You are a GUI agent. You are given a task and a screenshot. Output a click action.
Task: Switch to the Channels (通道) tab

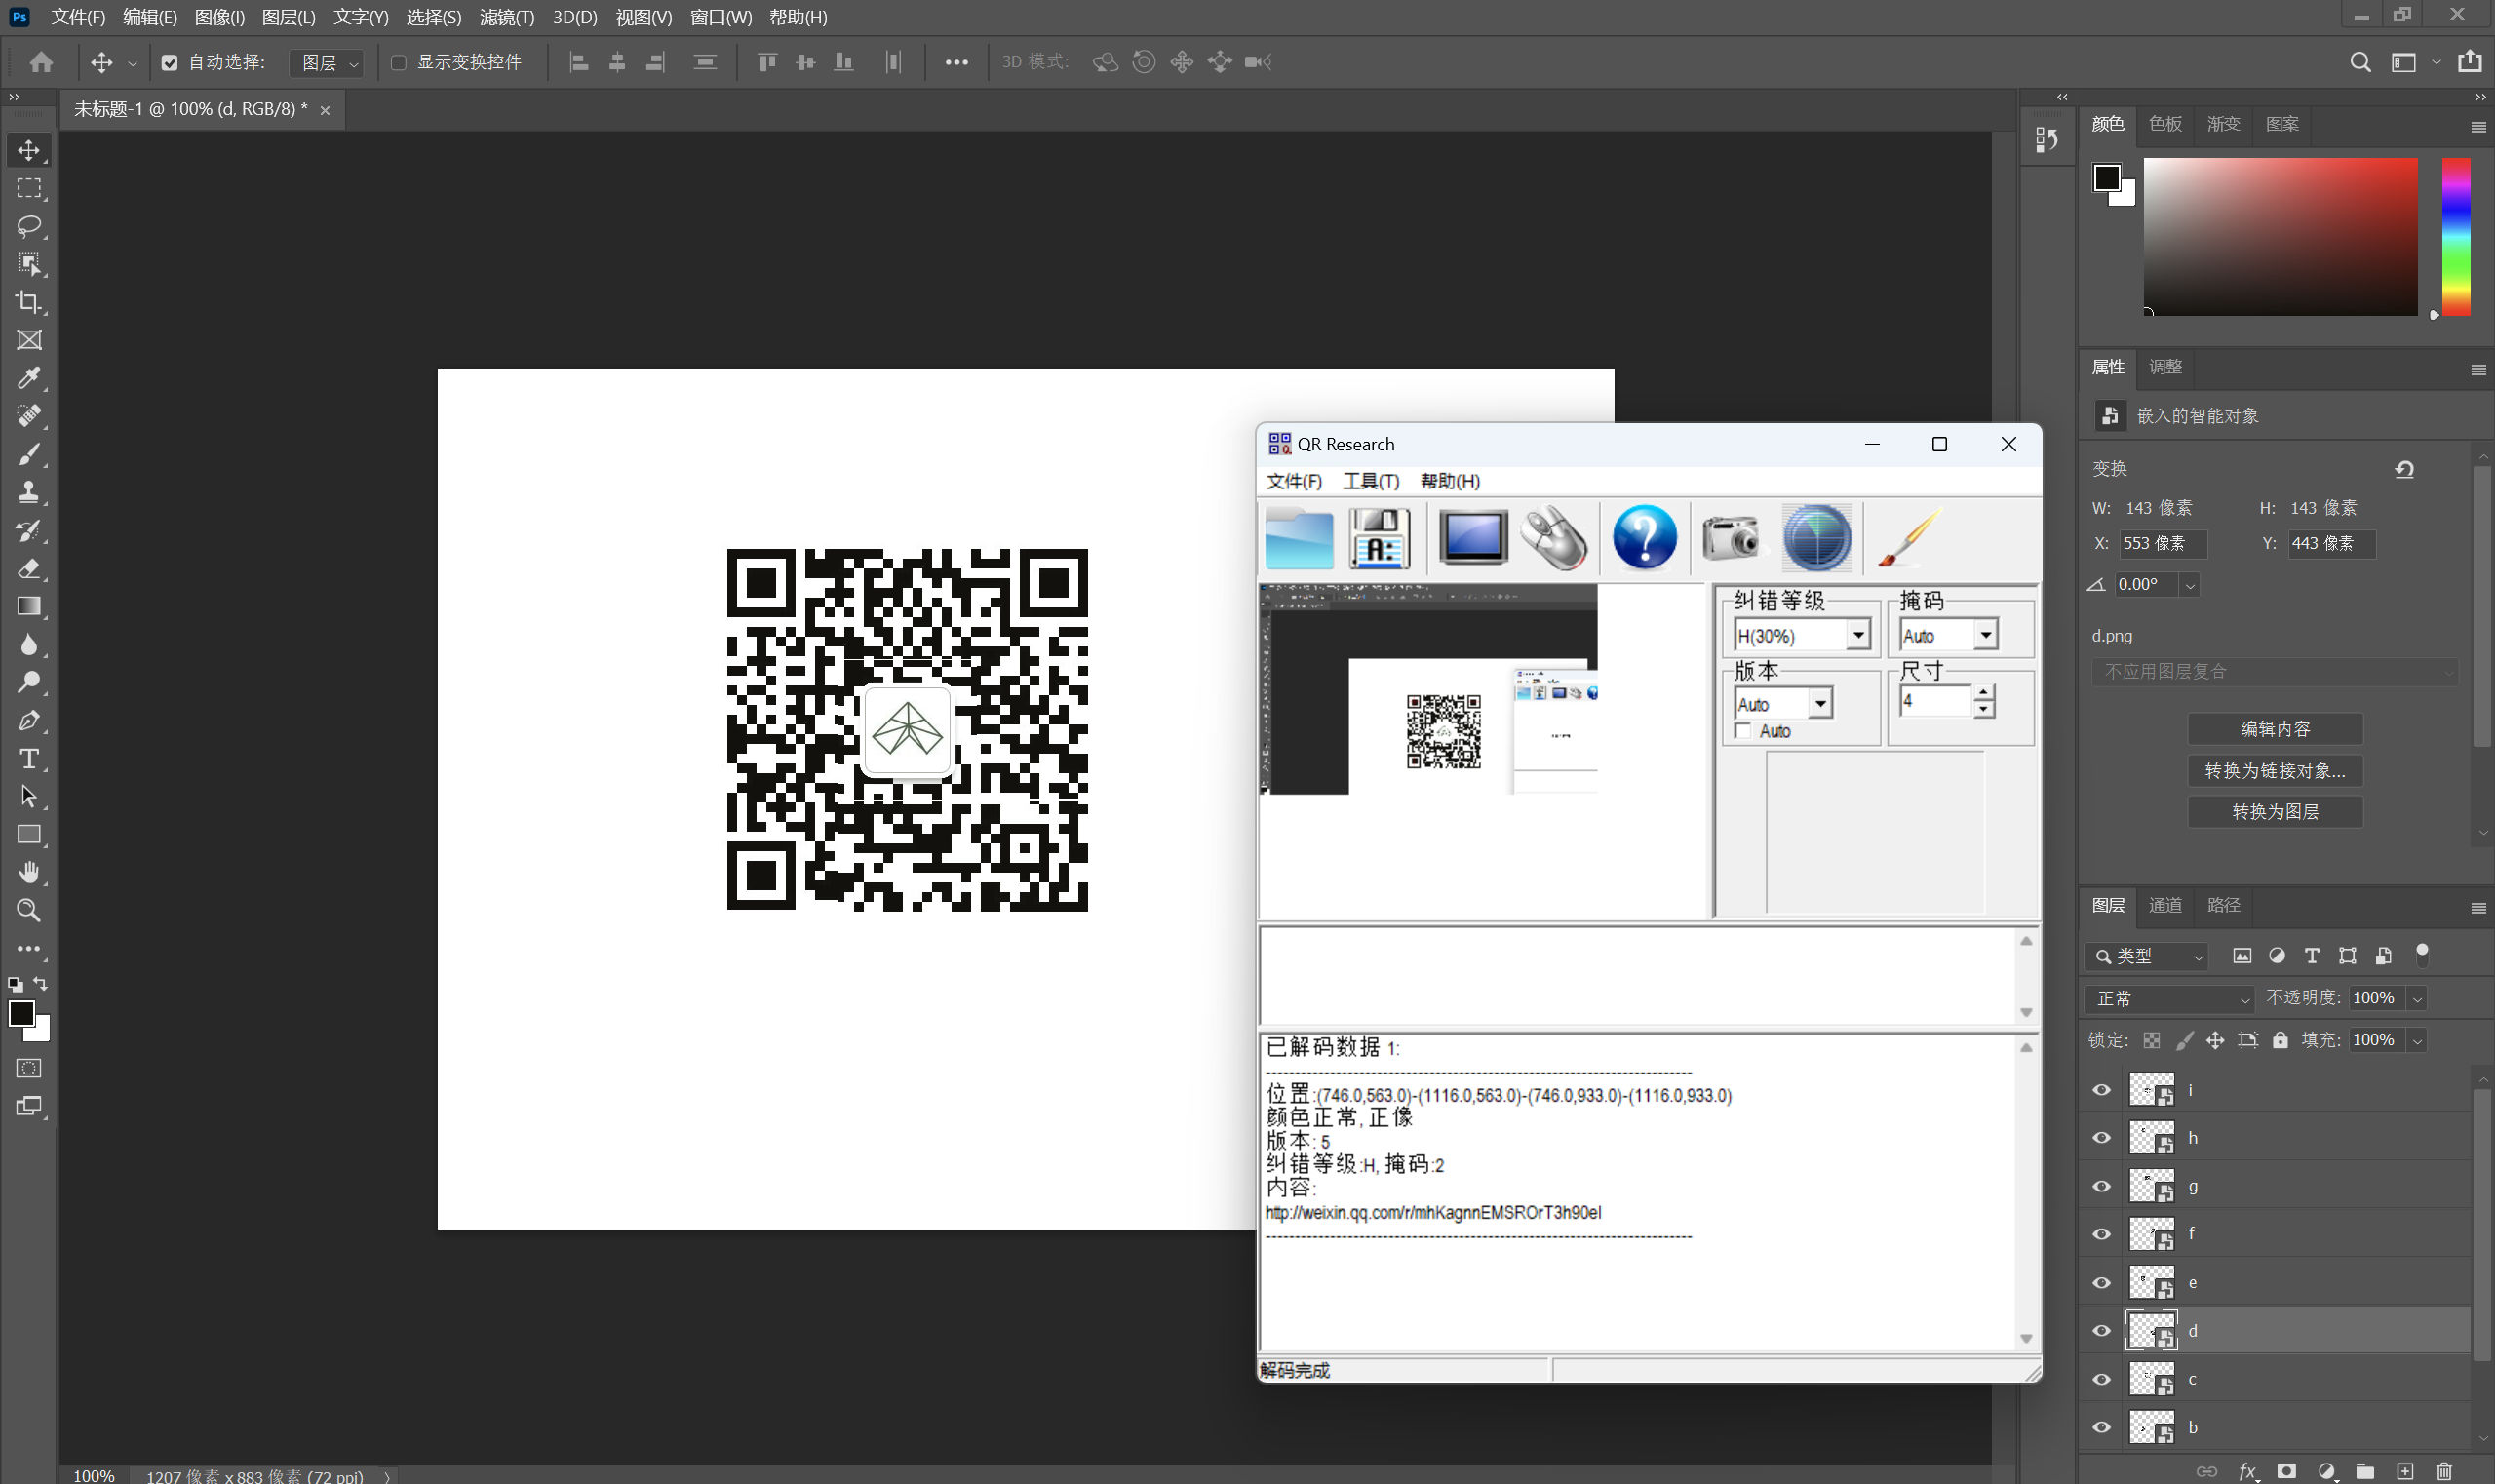[x=2165, y=905]
